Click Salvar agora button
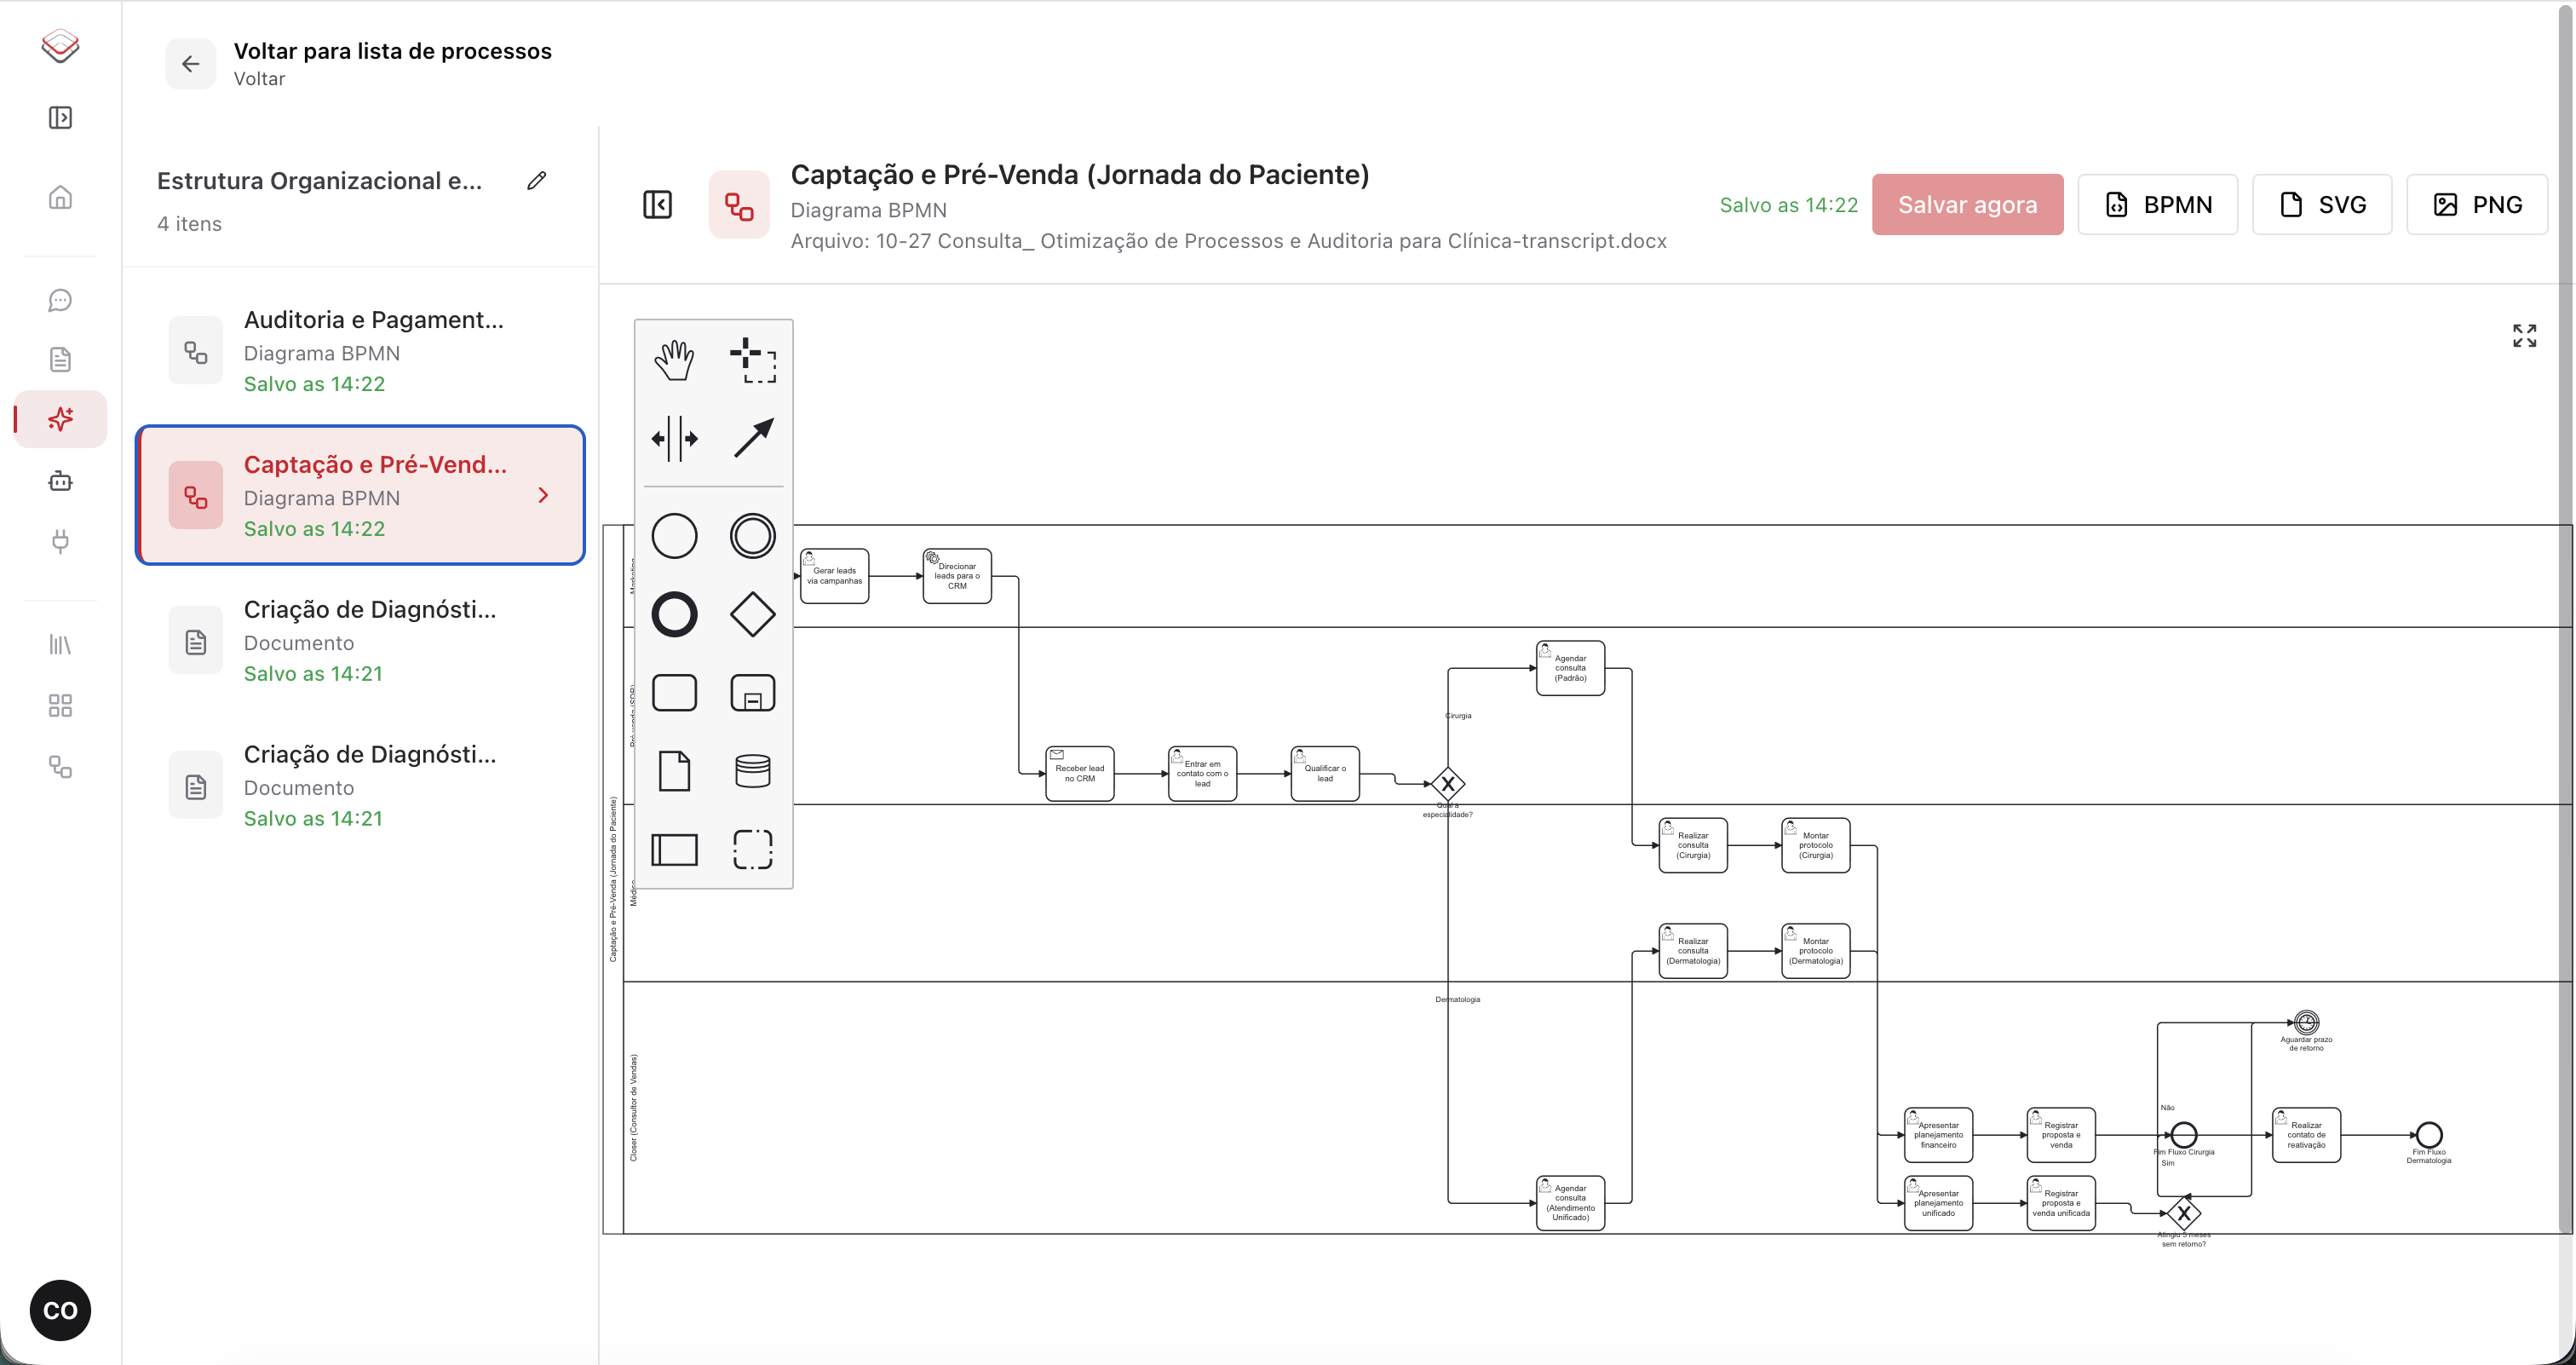The width and height of the screenshot is (2576, 1365). coord(1967,204)
